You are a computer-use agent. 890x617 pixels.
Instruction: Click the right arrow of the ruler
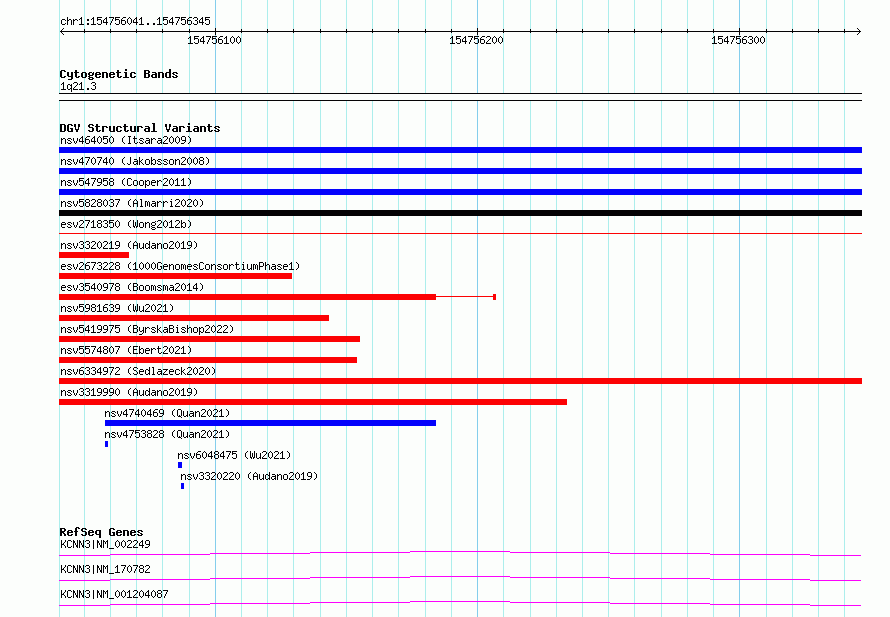tap(859, 31)
